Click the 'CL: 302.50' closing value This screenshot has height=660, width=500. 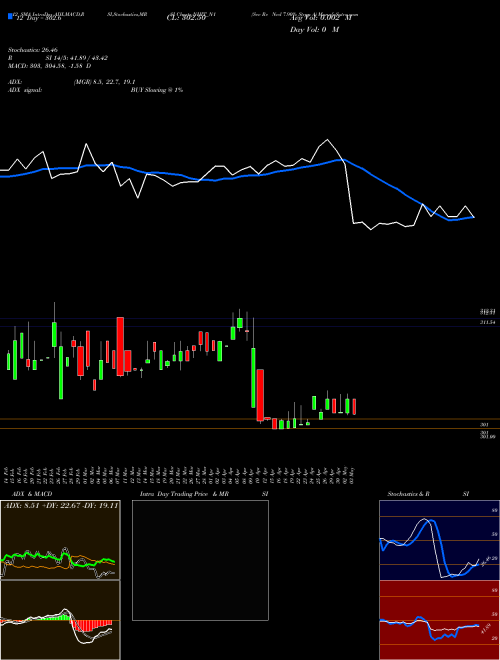click(x=186, y=18)
